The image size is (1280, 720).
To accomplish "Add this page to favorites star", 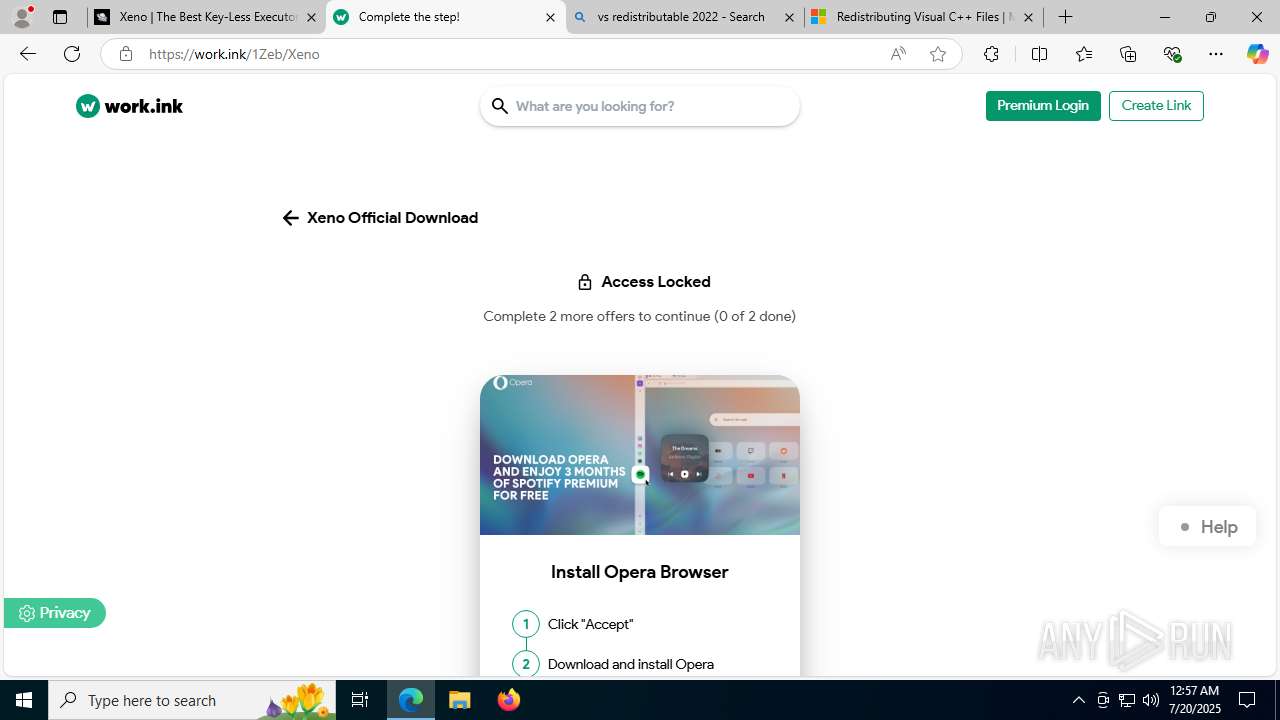I will [x=938, y=54].
